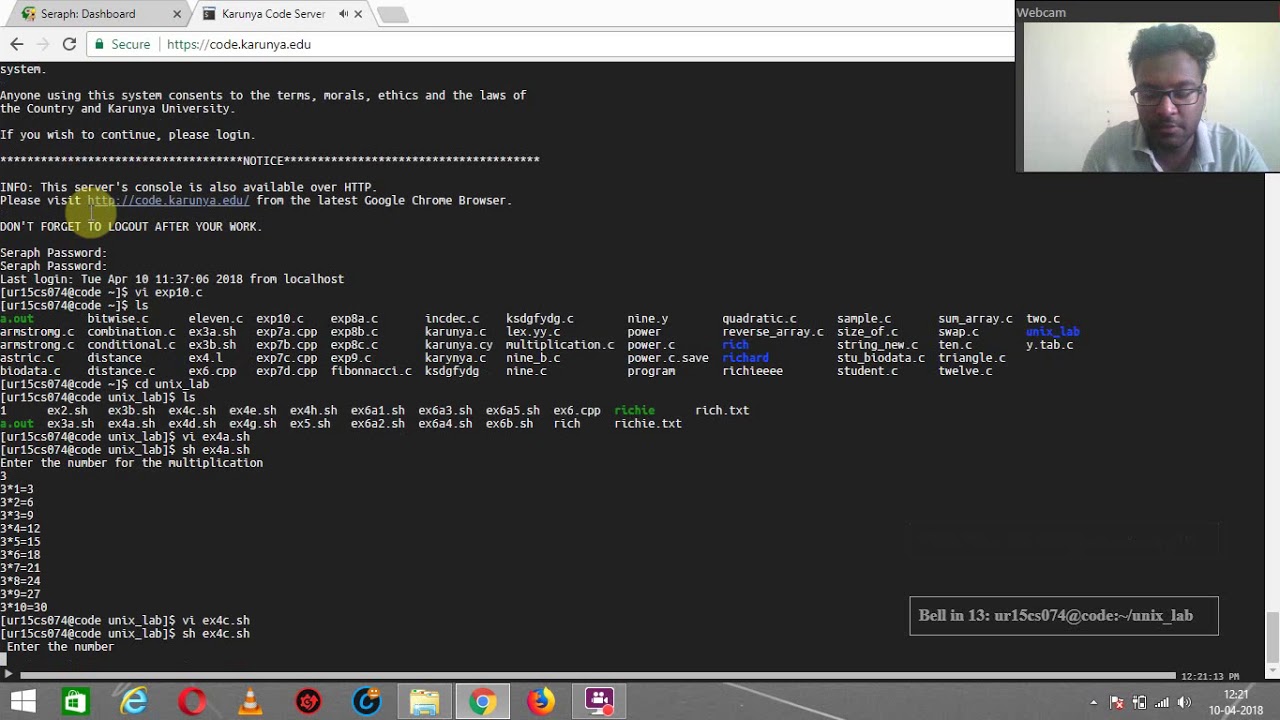
Task: Select the file name richie.txt
Action: click(x=648, y=423)
